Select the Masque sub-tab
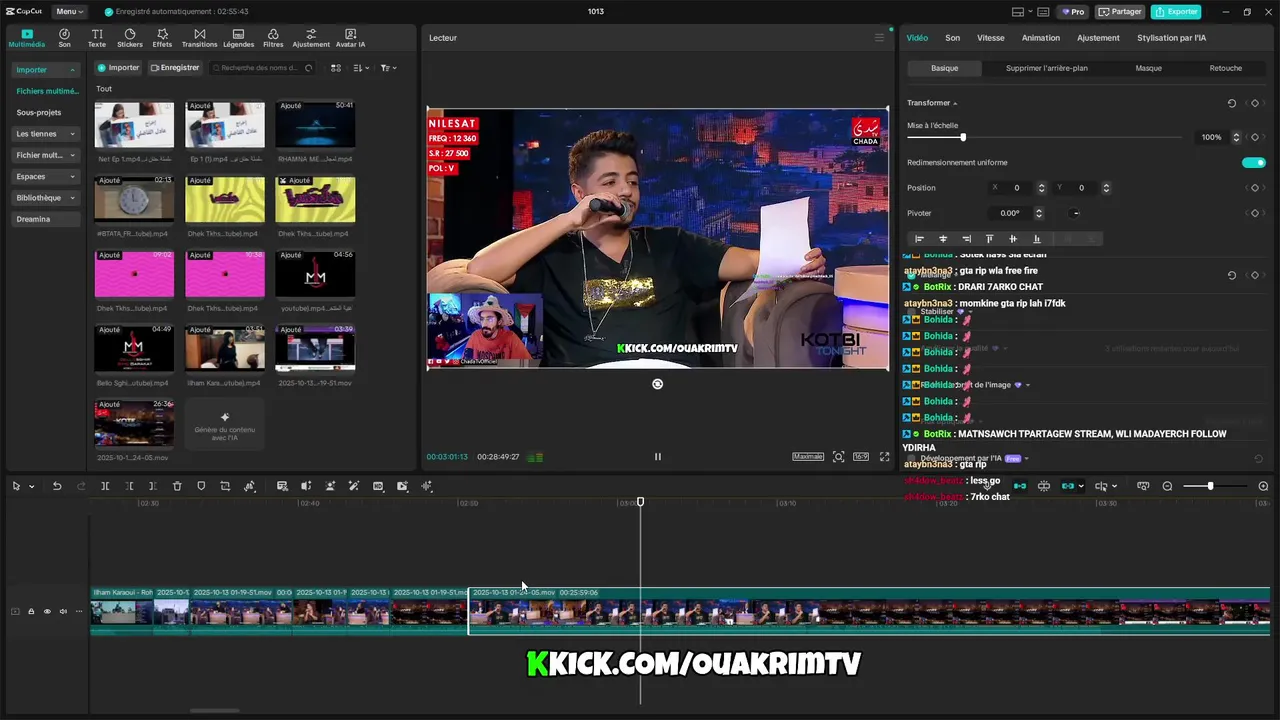 click(x=1148, y=68)
